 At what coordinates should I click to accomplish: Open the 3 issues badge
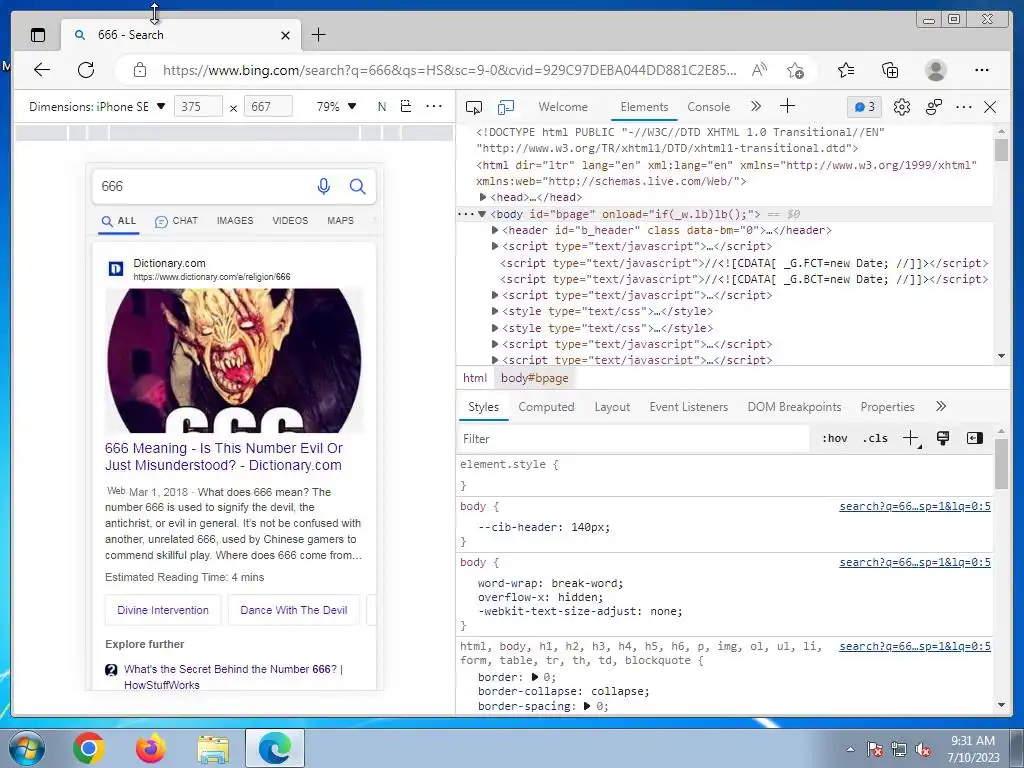coord(865,107)
